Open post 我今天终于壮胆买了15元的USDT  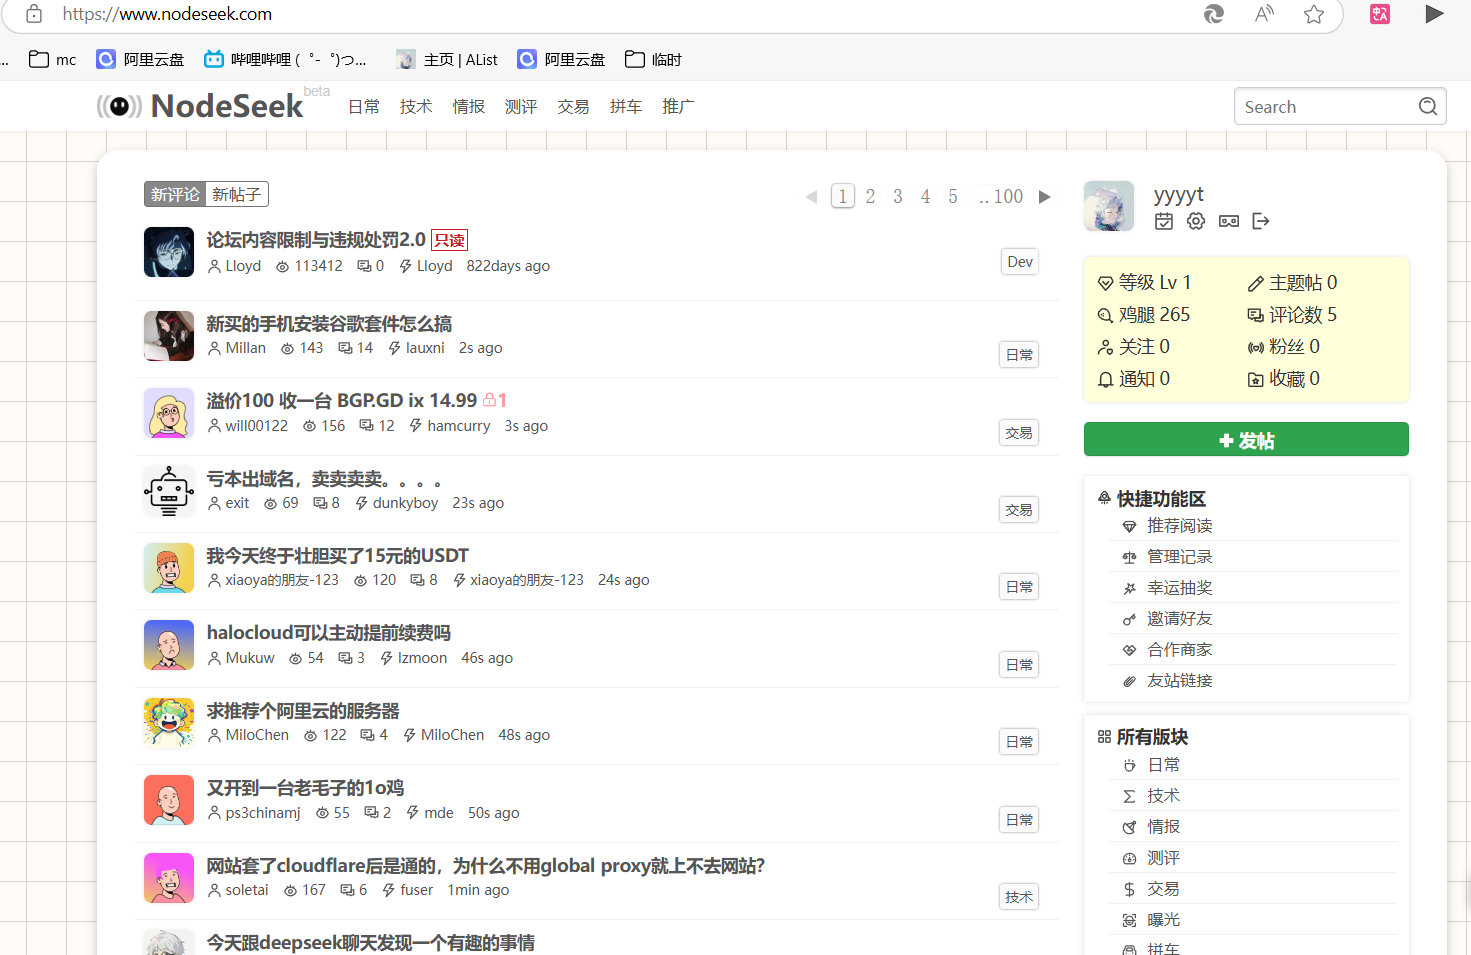tap(337, 555)
